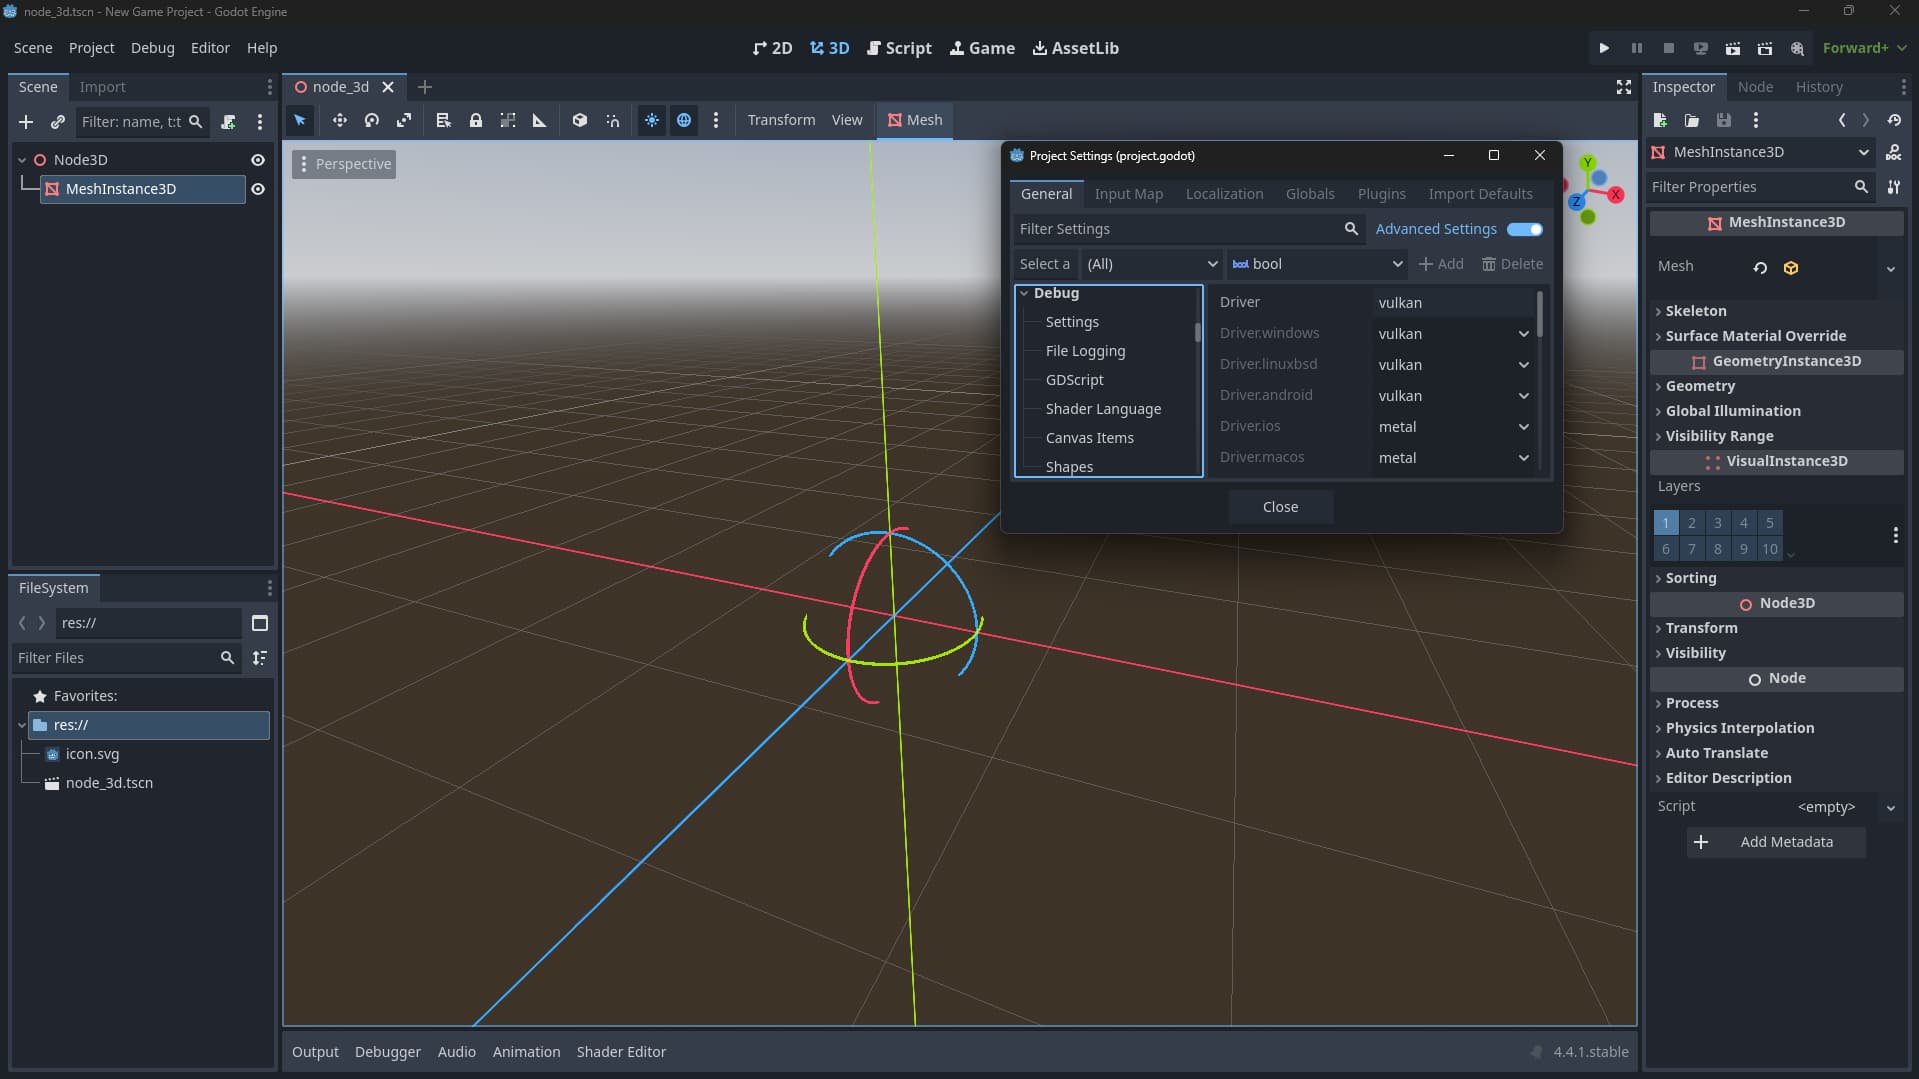Toggle visibility of the Node3D root

click(258, 160)
